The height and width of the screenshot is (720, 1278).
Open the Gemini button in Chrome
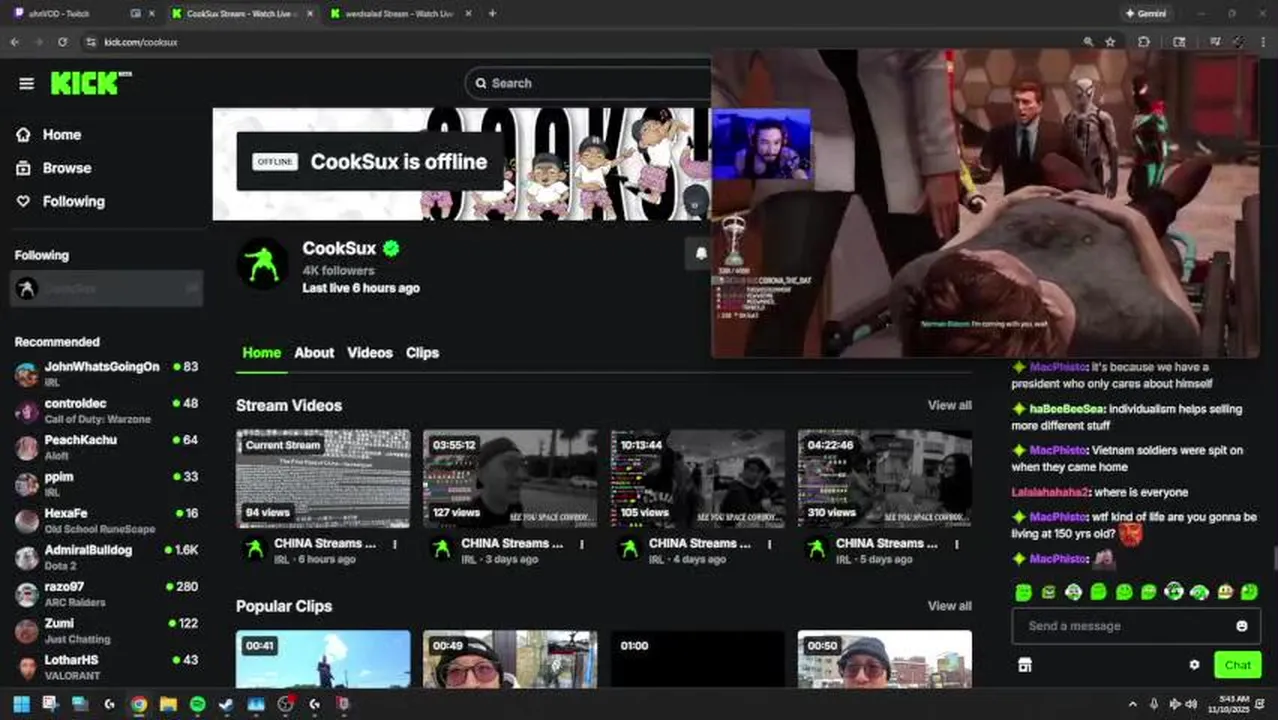[1146, 13]
